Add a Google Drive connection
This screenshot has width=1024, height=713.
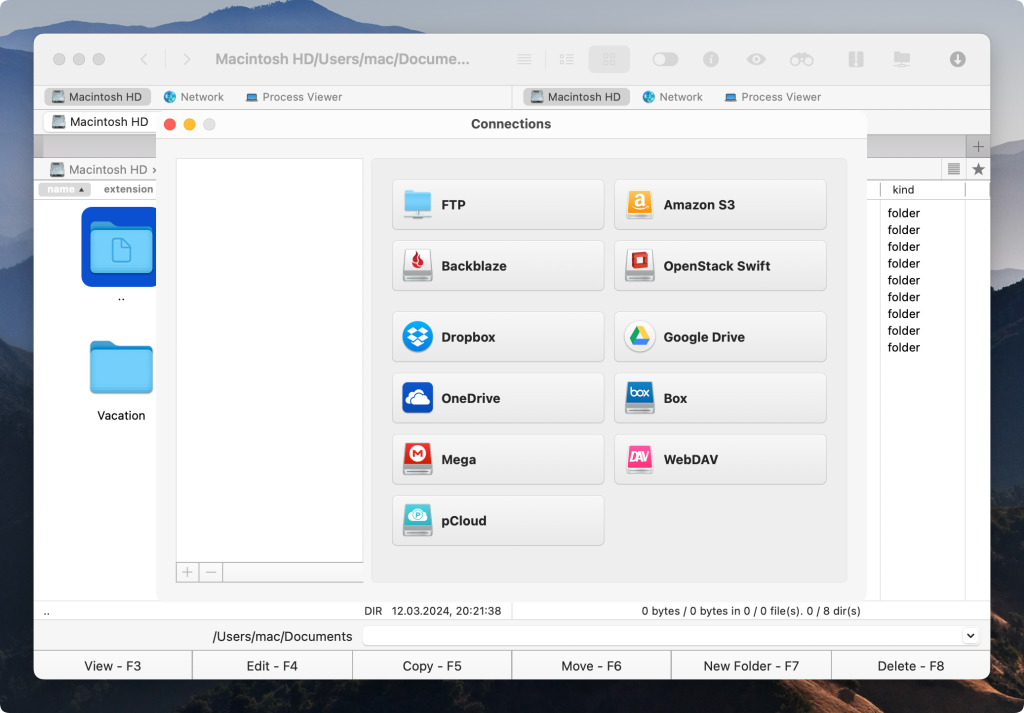point(720,337)
